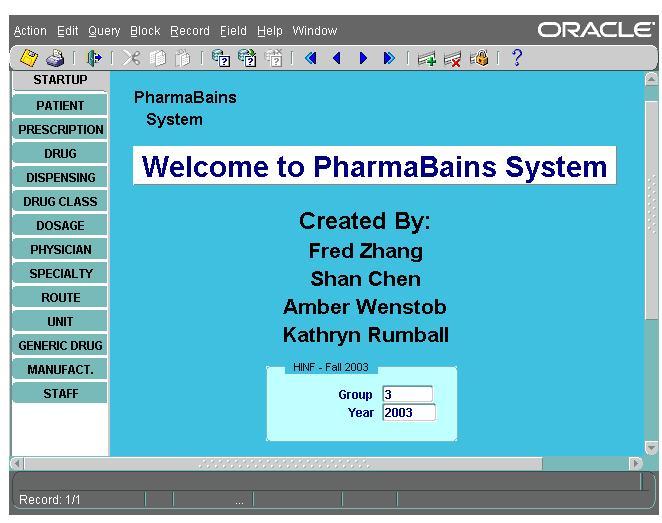Open the Block menu
This screenshot has width=662, height=523.
(x=145, y=31)
